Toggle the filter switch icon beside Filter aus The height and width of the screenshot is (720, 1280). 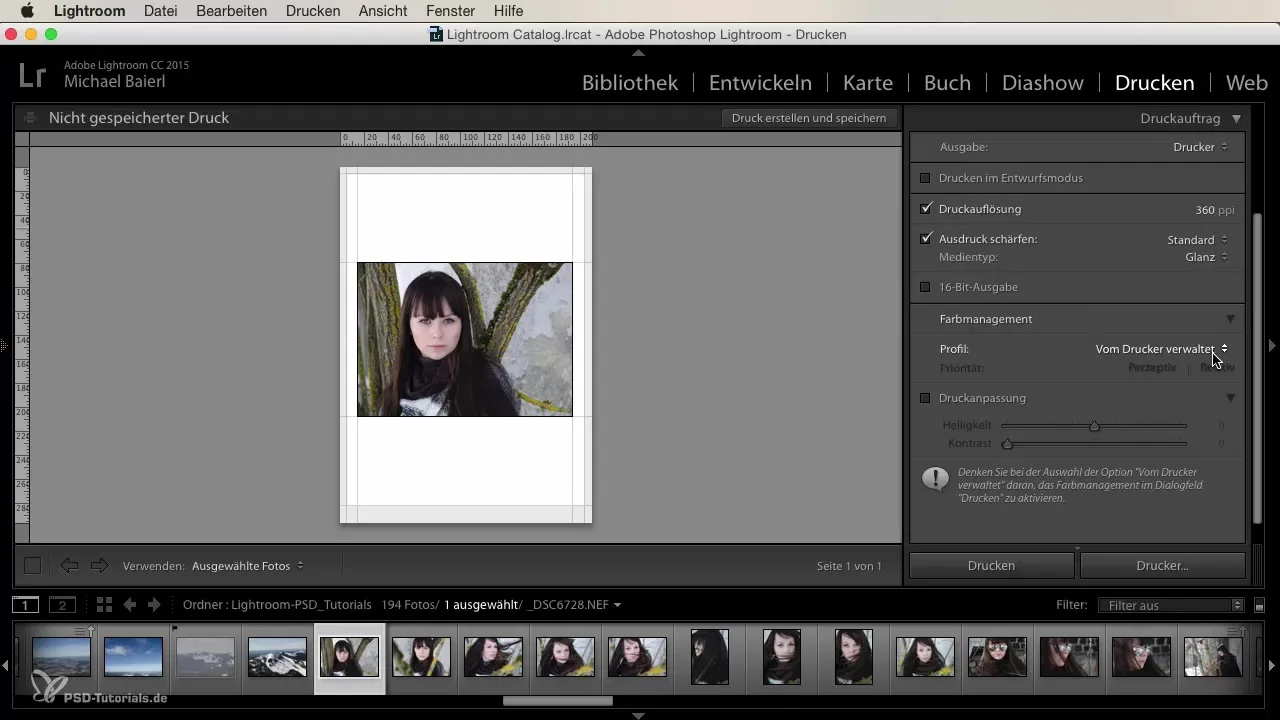1260,605
